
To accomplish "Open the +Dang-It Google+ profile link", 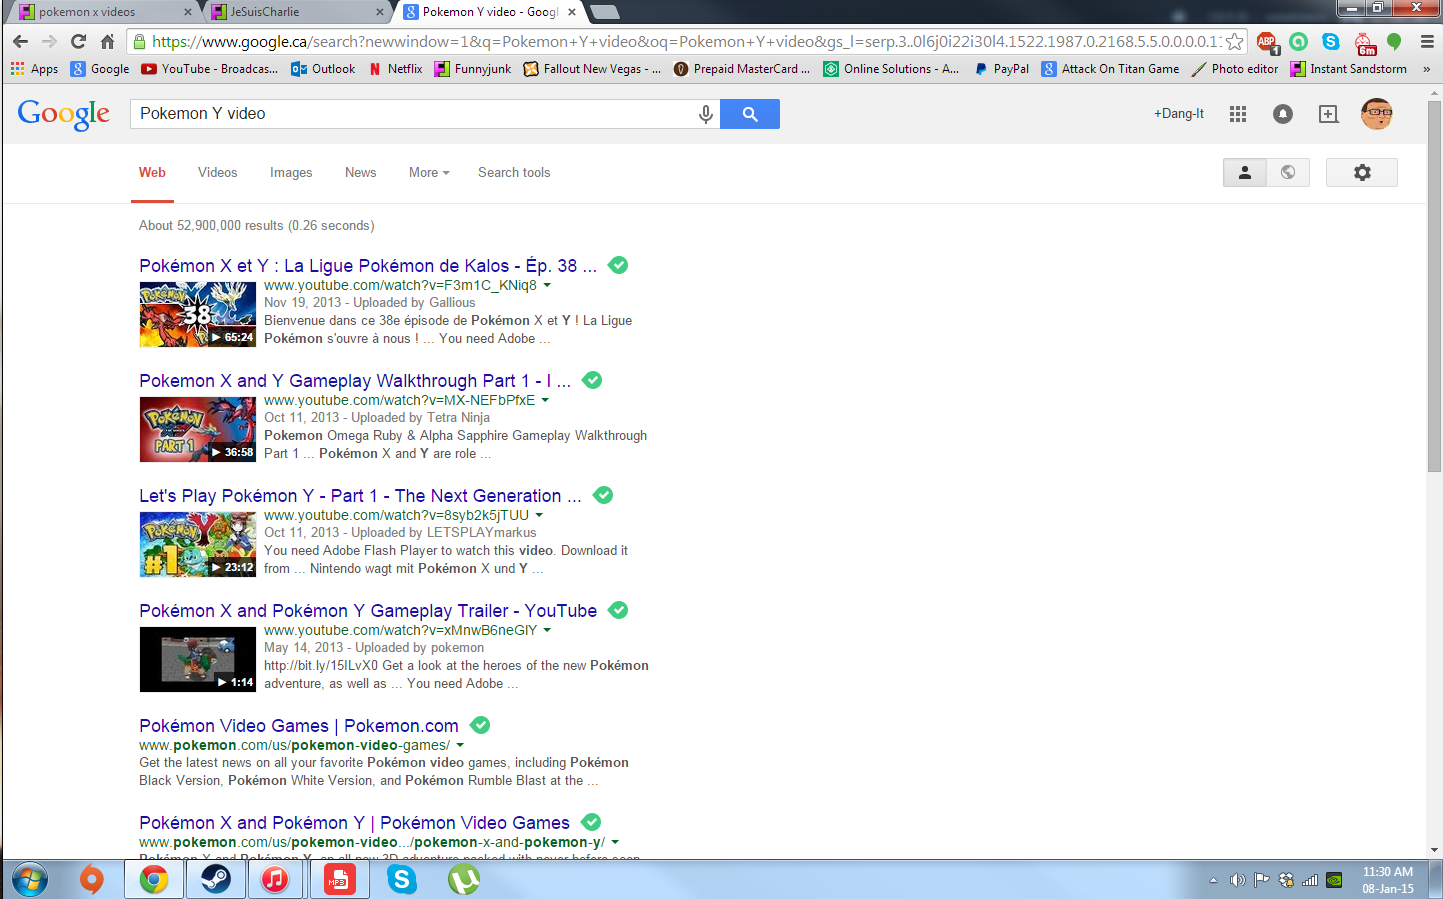I will (1179, 114).
